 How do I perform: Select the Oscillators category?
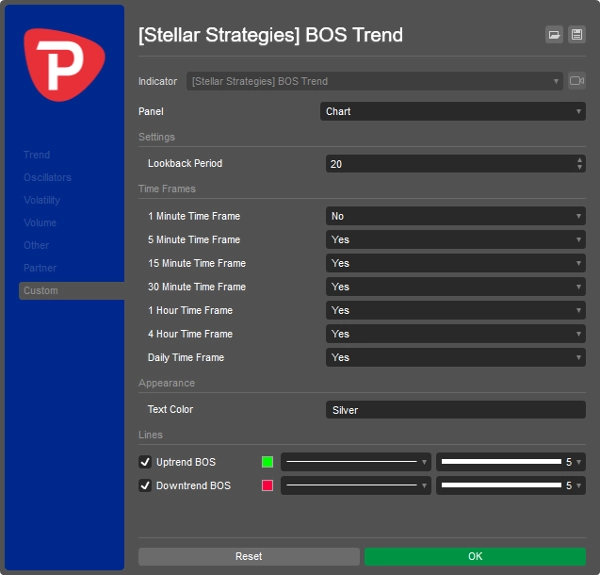47,178
